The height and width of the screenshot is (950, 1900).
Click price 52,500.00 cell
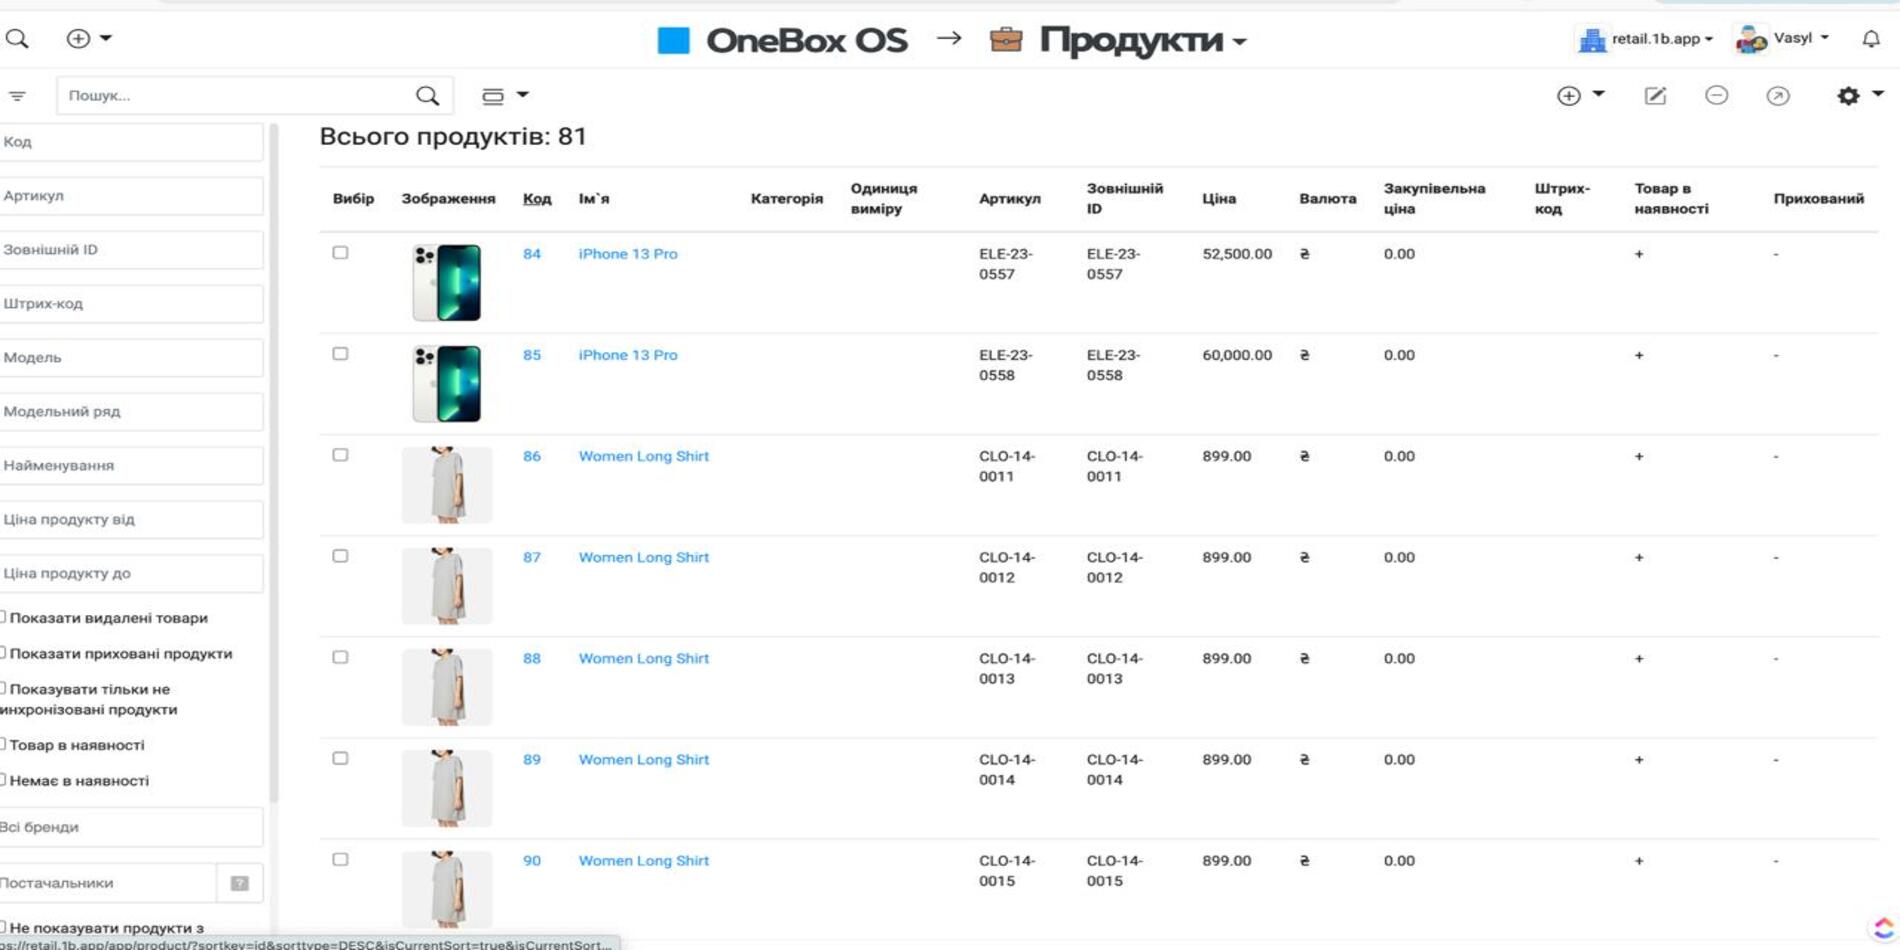tap(1237, 254)
